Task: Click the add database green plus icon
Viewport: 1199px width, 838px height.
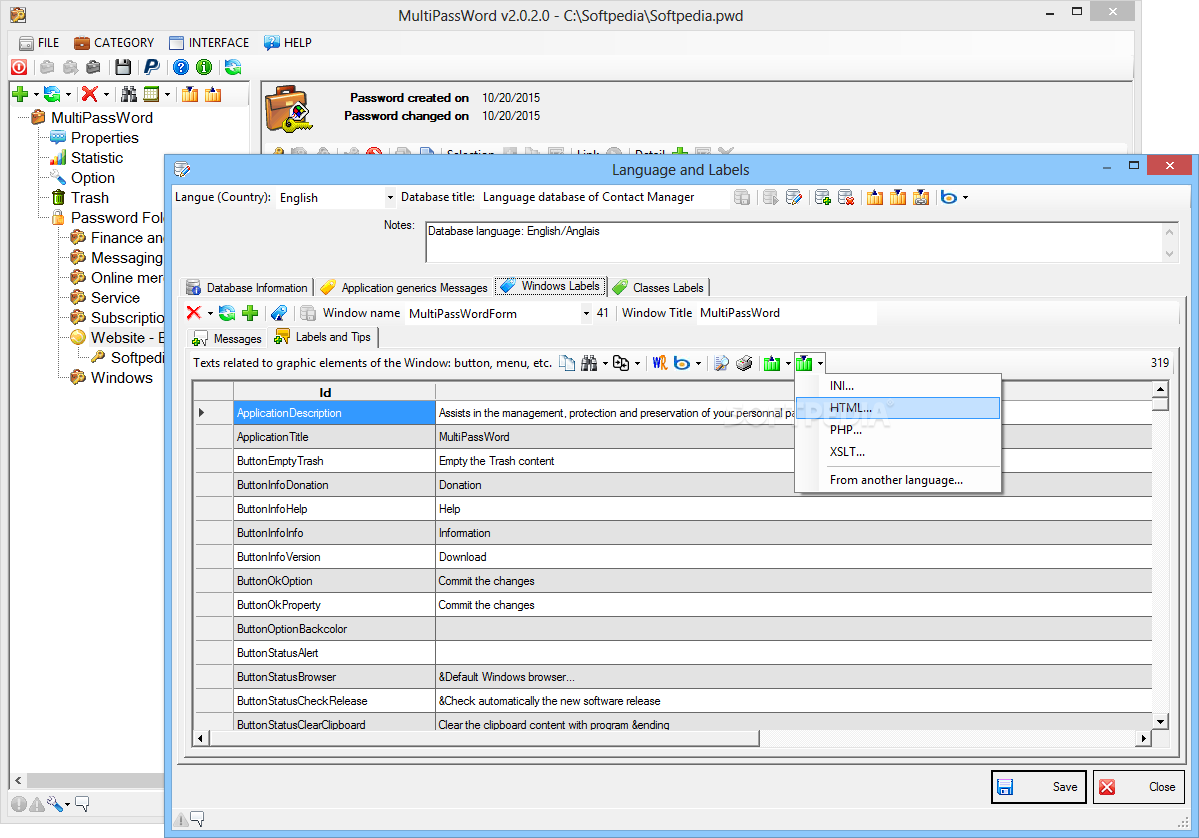Action: click(823, 197)
